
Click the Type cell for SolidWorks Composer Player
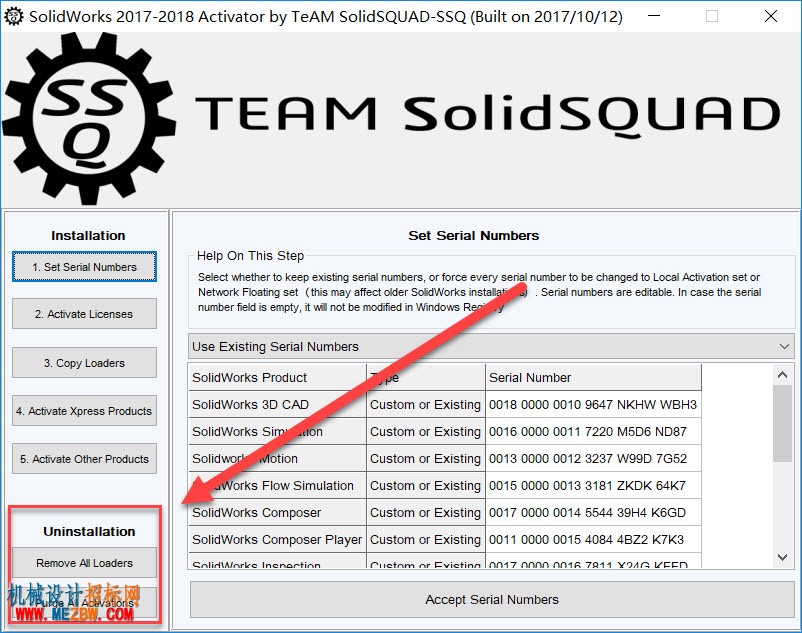[x=426, y=539]
